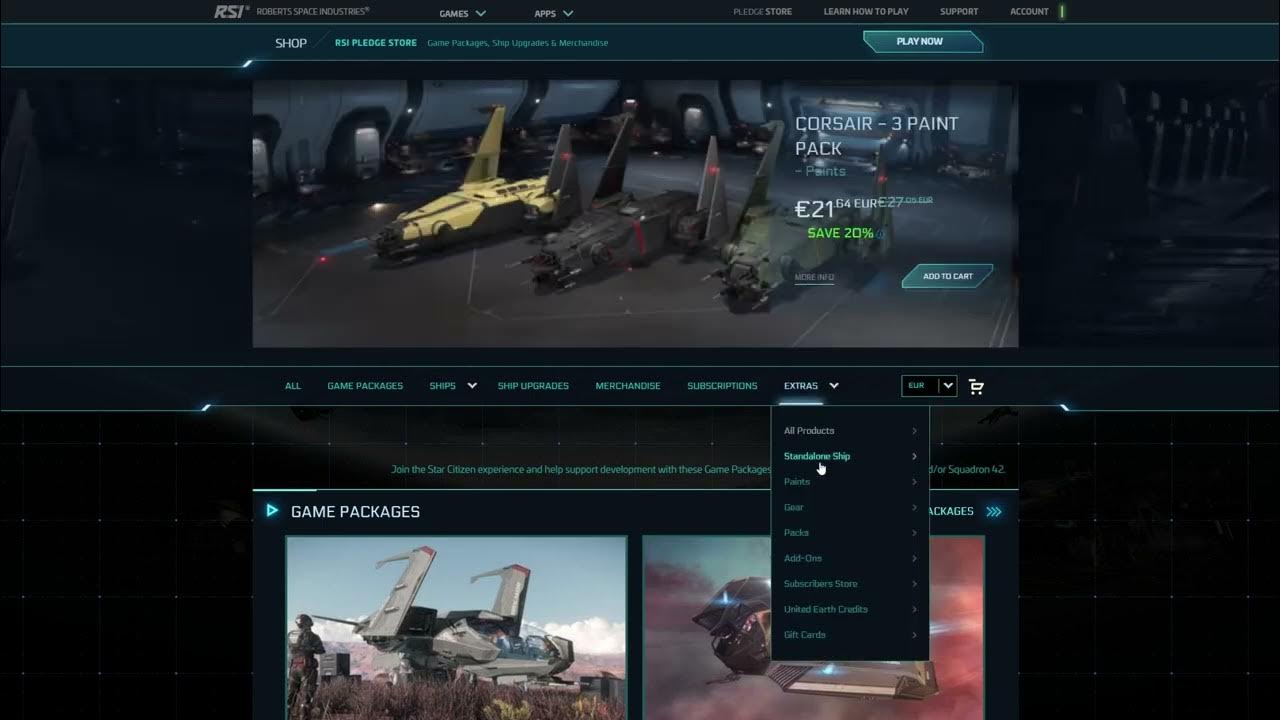This screenshot has width=1280, height=720.
Task: Open the Game Packages store tab
Action: coord(365,386)
